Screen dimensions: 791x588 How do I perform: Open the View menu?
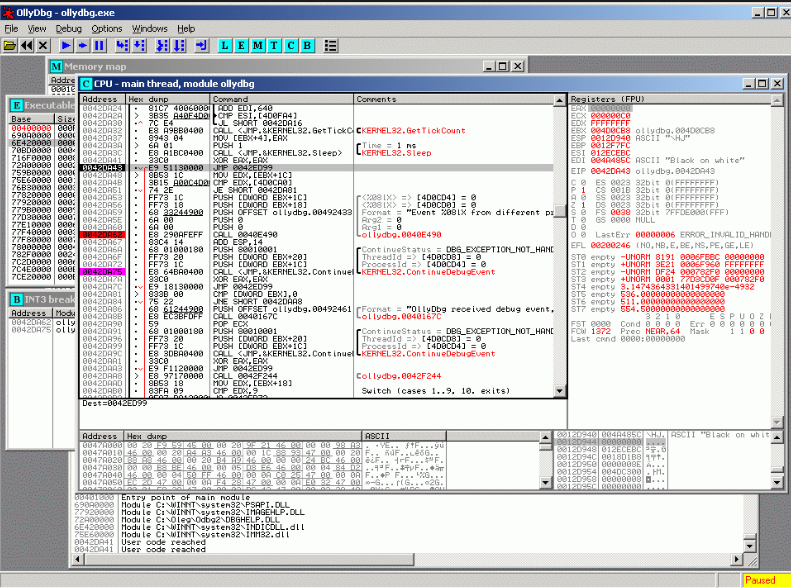click(37, 29)
